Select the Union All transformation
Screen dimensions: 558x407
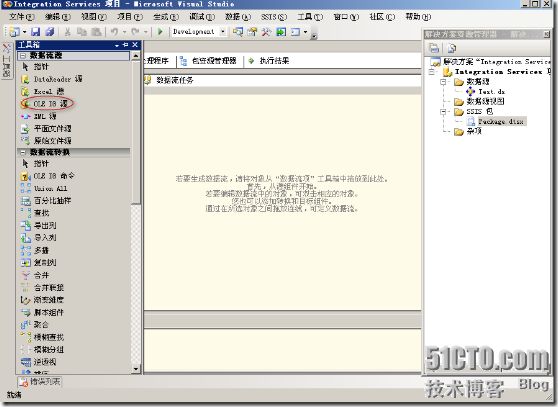44,188
